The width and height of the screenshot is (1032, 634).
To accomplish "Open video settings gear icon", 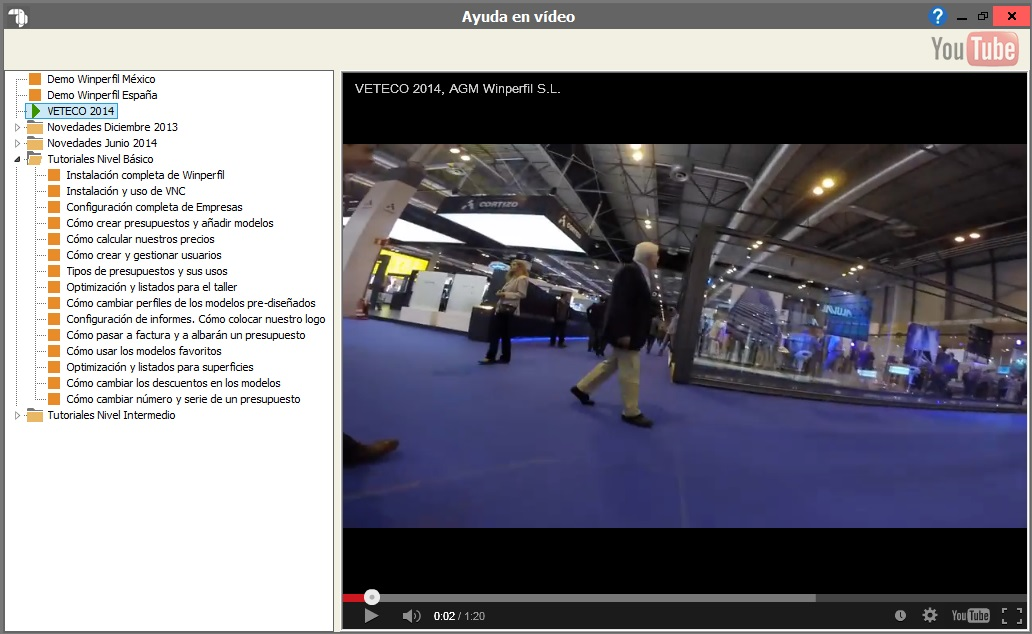I will pos(929,616).
